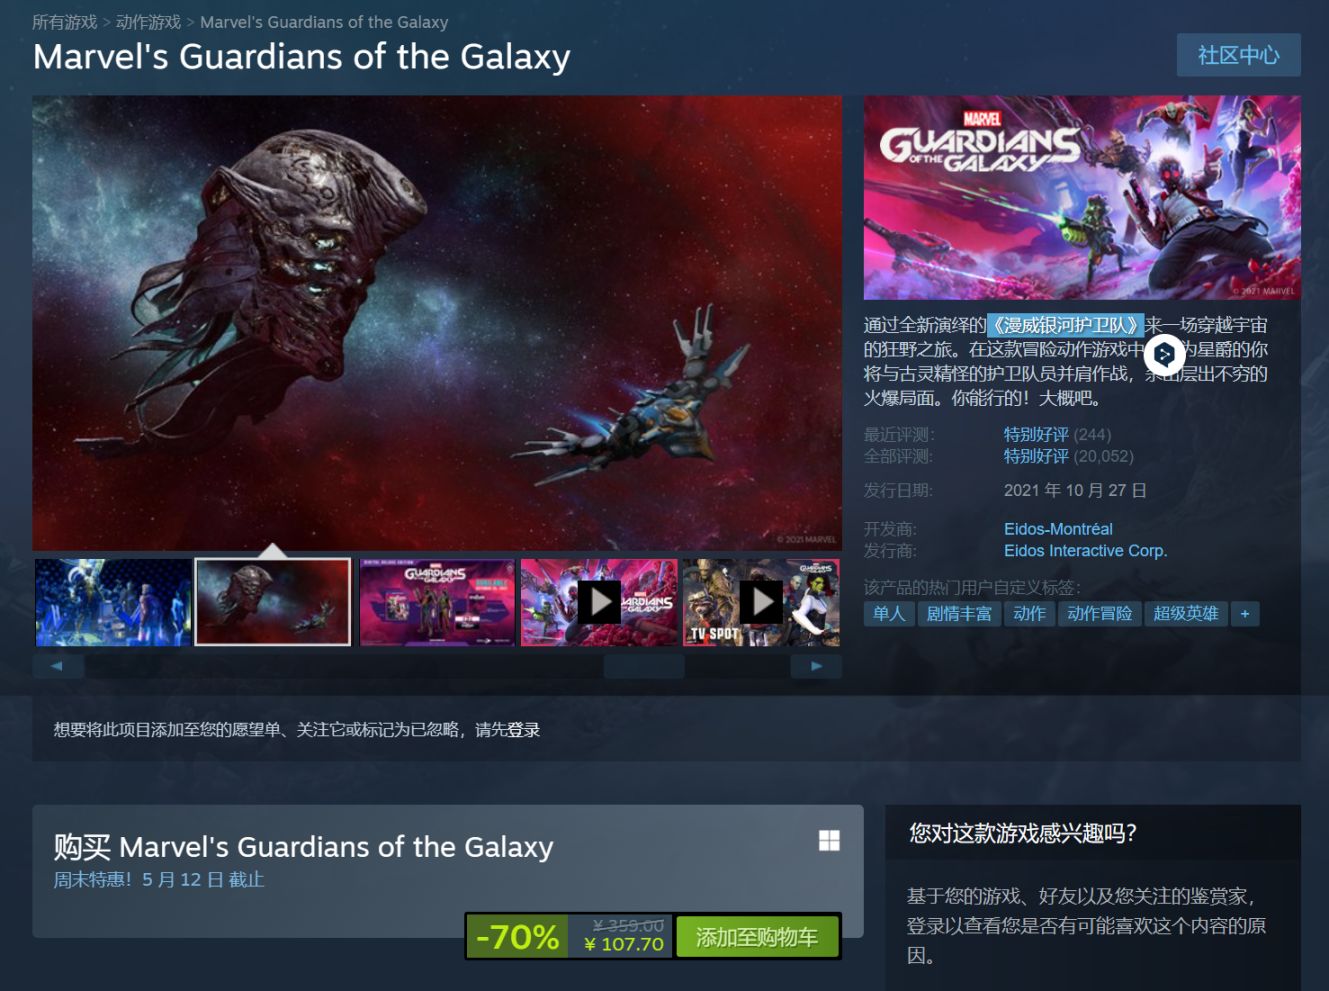Click the Windows platform icon in the purchase box
The image size is (1329, 991).
[829, 840]
